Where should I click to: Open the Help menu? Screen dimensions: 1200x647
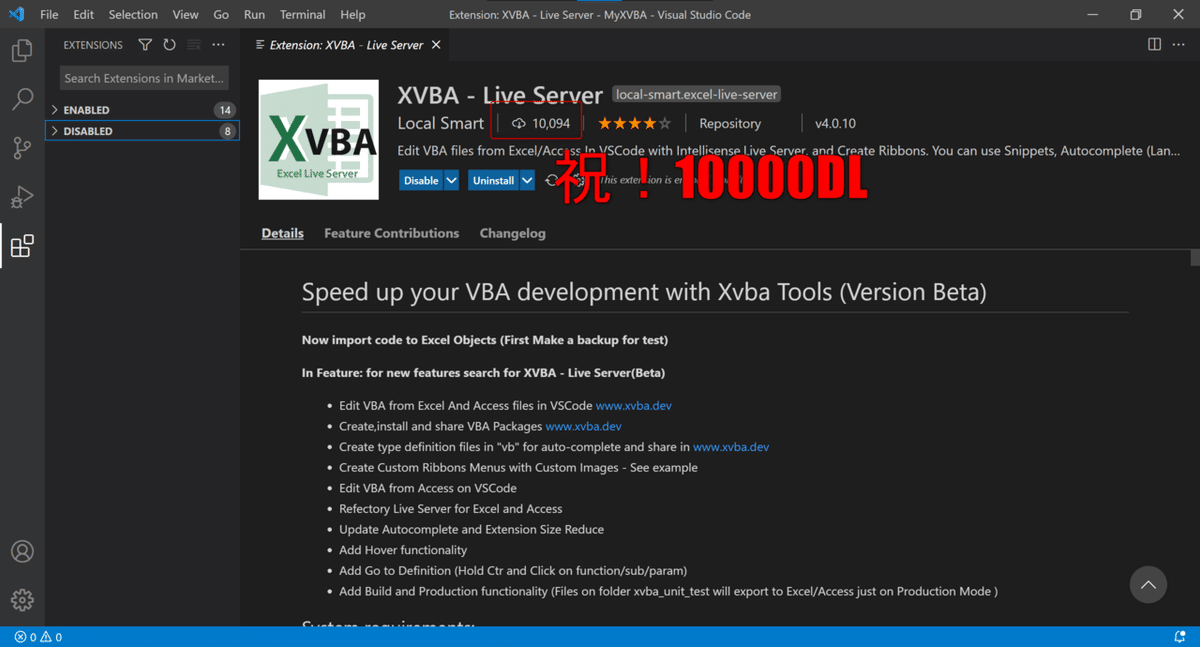(352, 15)
